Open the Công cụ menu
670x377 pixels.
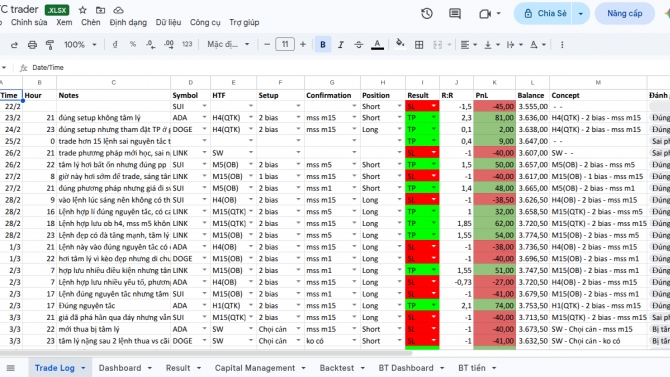pyautogui.click(x=205, y=22)
